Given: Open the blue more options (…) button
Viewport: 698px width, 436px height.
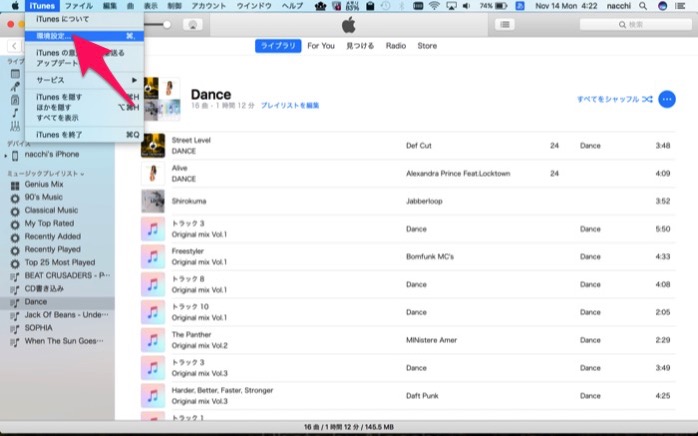Looking at the screenshot, I should click(x=667, y=99).
